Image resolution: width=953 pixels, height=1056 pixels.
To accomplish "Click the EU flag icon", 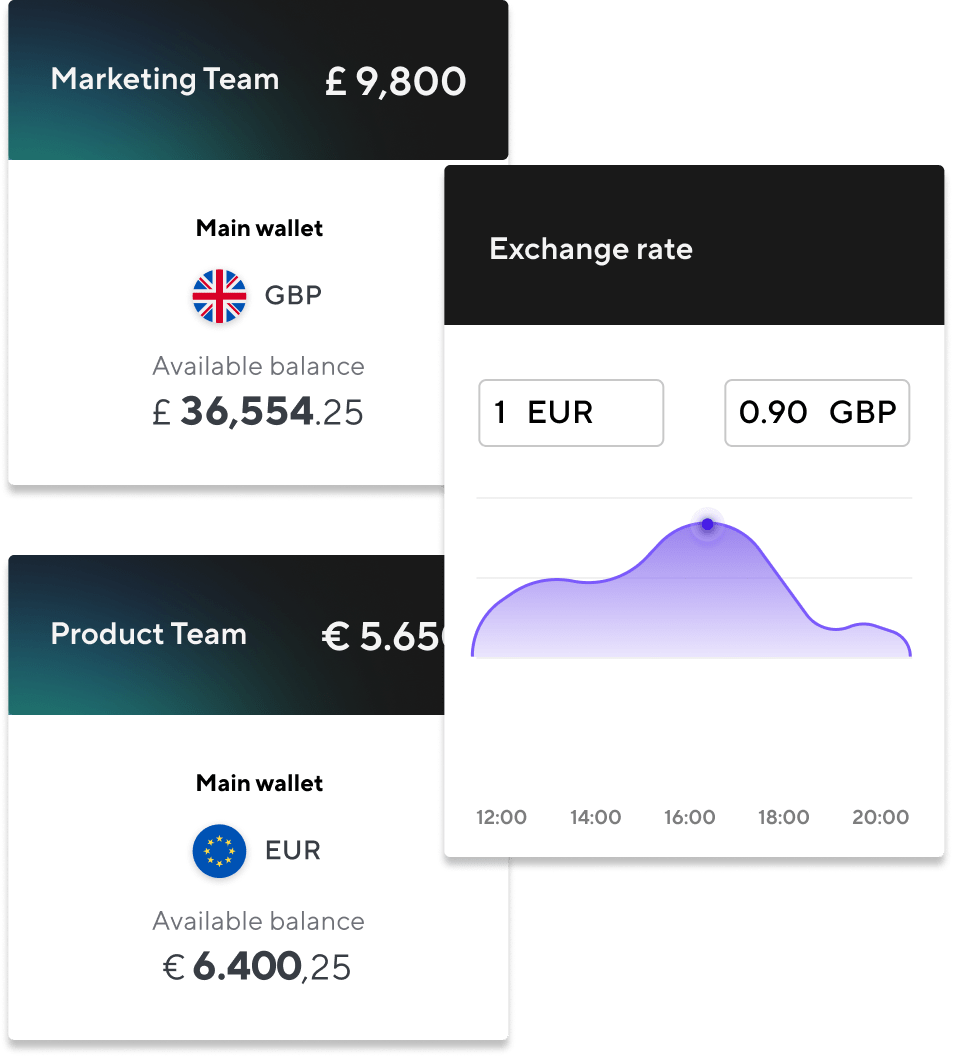I will pos(219,851).
